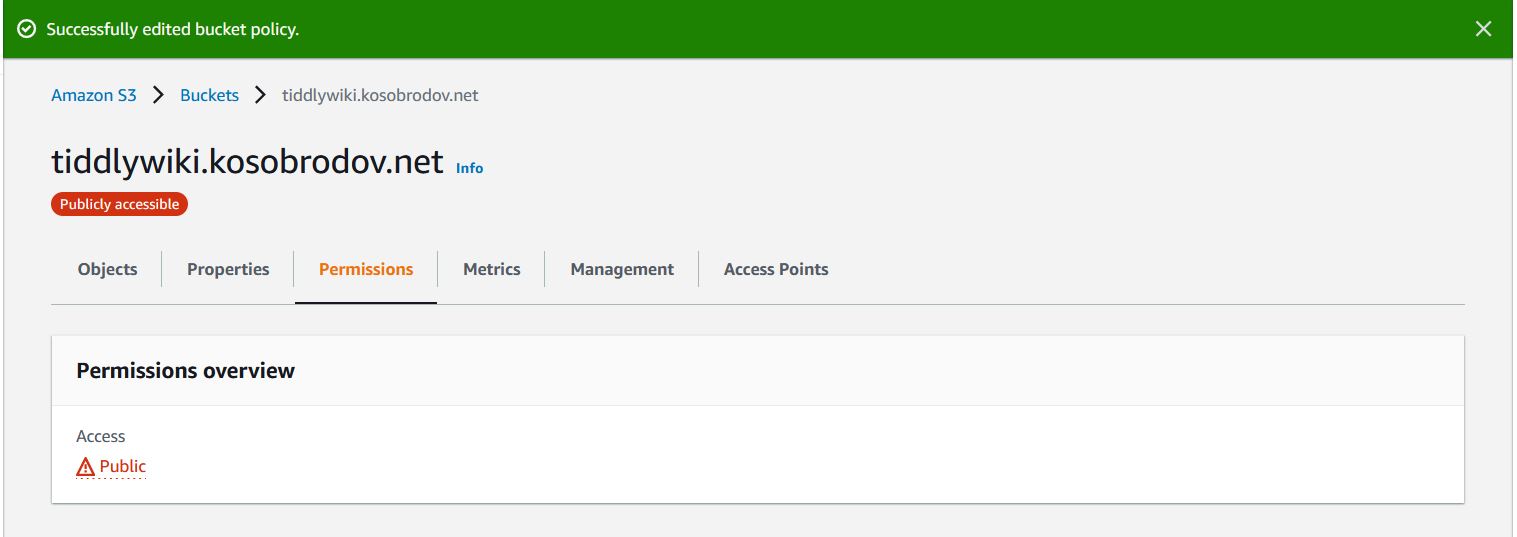Click the Permissions overview heading
The height and width of the screenshot is (537, 1517).
coord(186,370)
